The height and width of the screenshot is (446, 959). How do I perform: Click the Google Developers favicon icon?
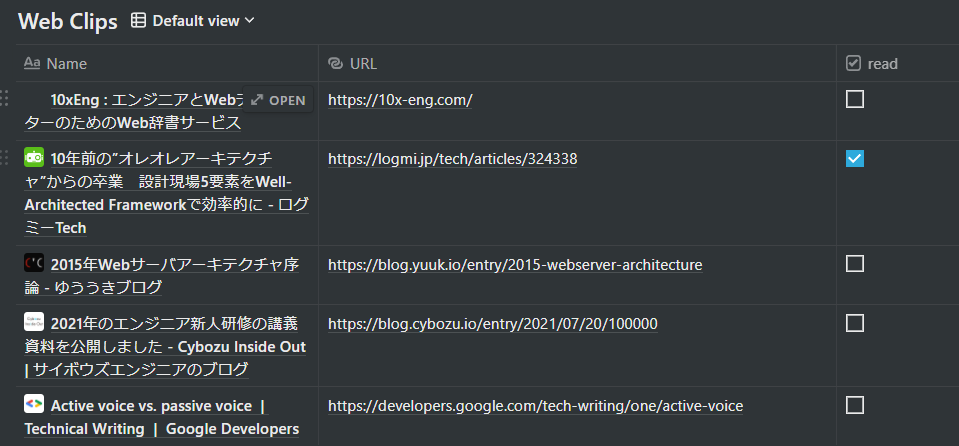click(34, 404)
